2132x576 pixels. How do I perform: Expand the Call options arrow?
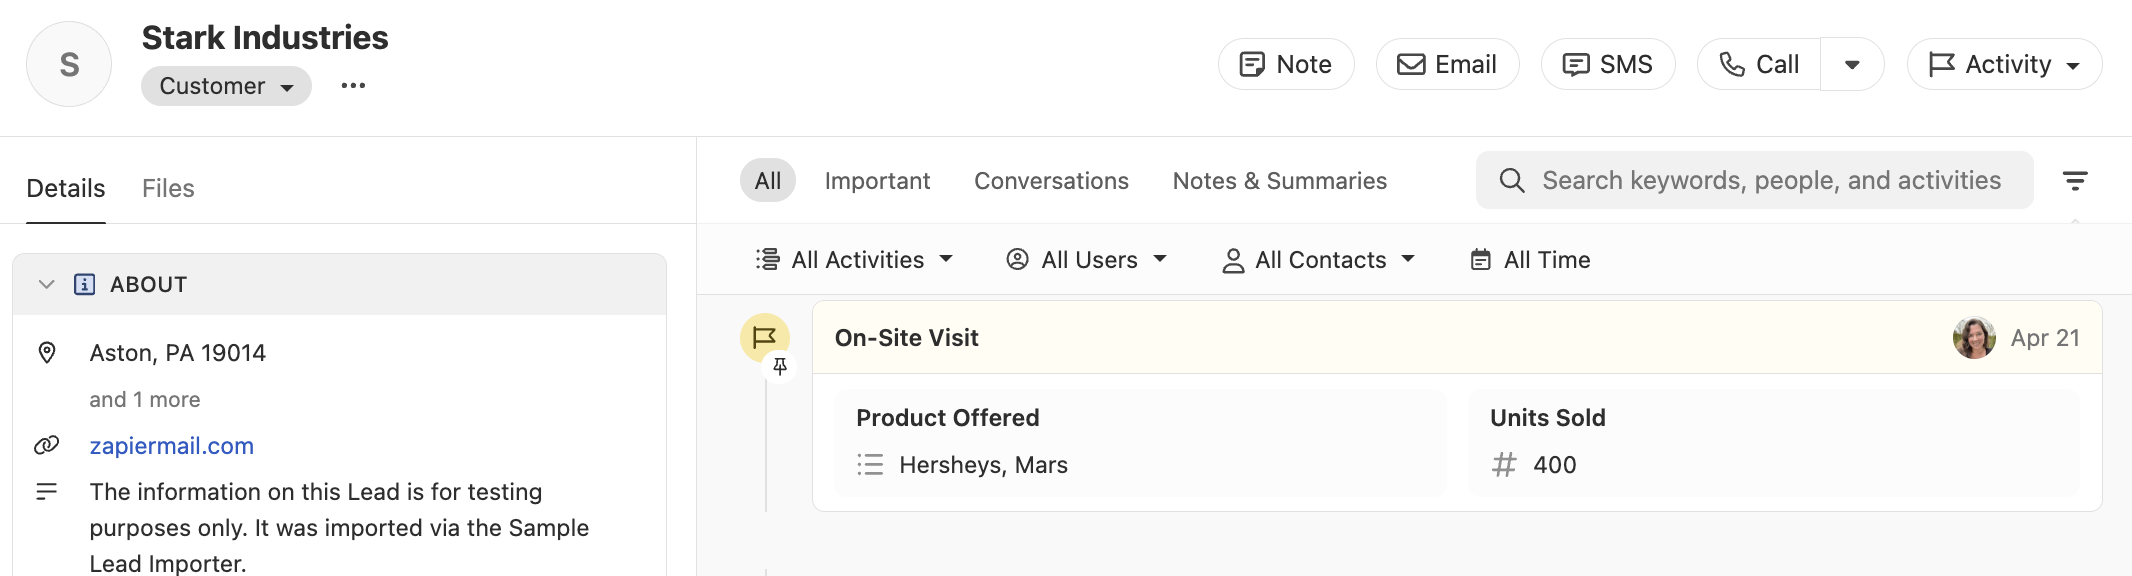pos(1852,64)
